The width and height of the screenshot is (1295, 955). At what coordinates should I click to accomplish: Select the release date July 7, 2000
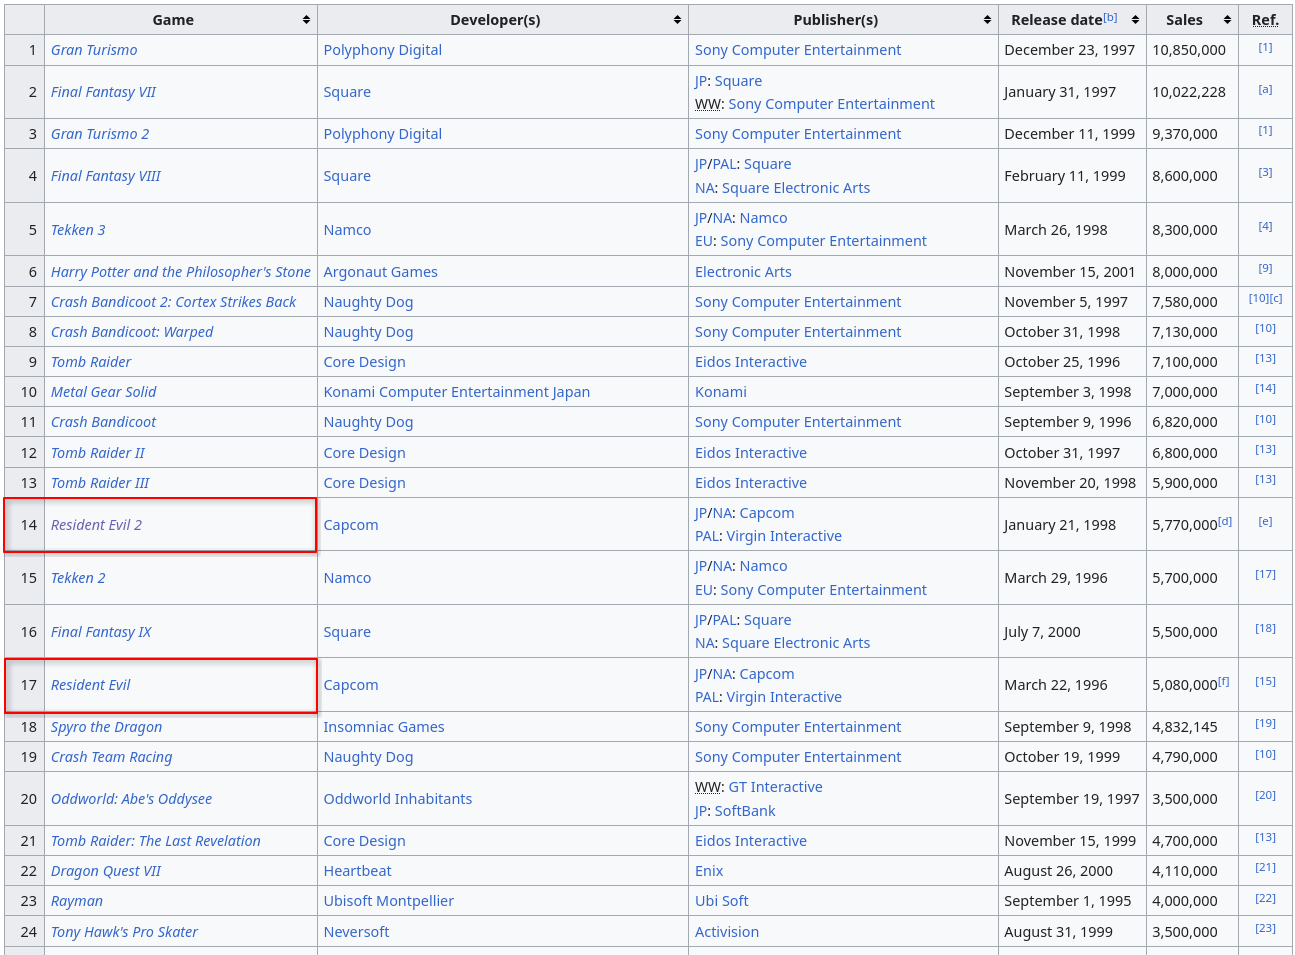tap(1042, 632)
